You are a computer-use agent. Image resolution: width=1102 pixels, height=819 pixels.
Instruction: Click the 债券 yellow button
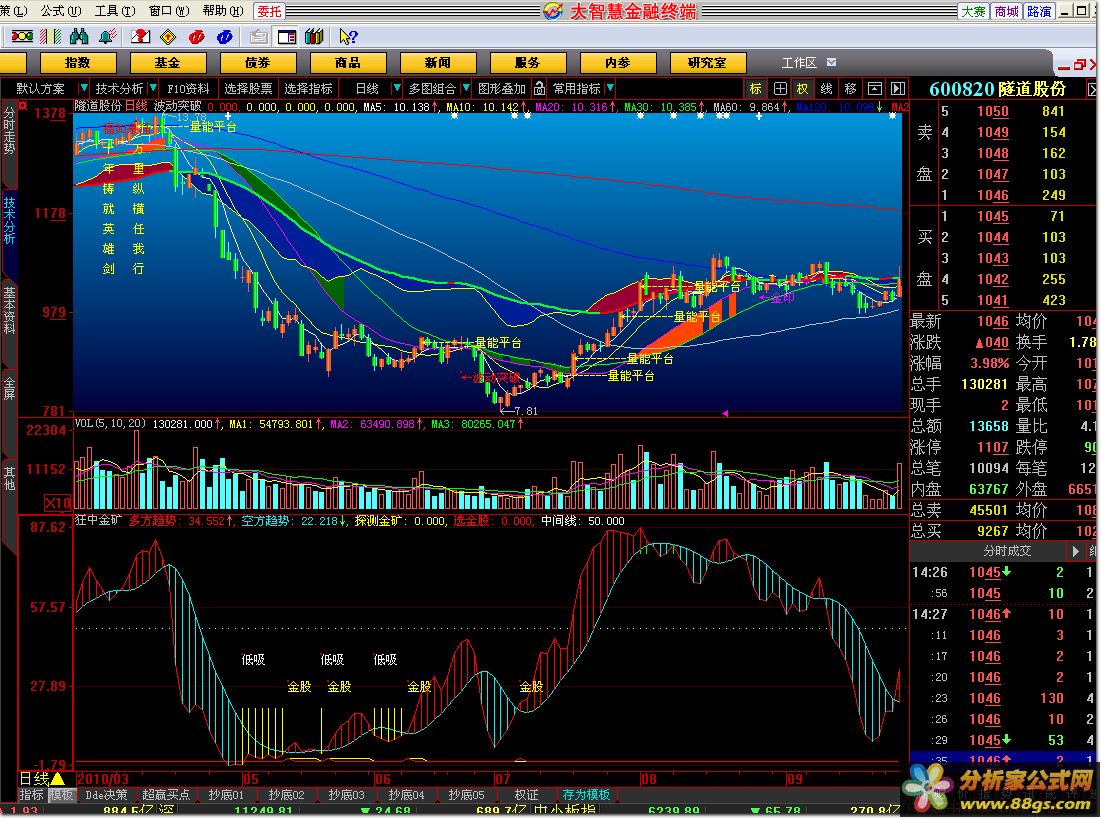[257, 63]
